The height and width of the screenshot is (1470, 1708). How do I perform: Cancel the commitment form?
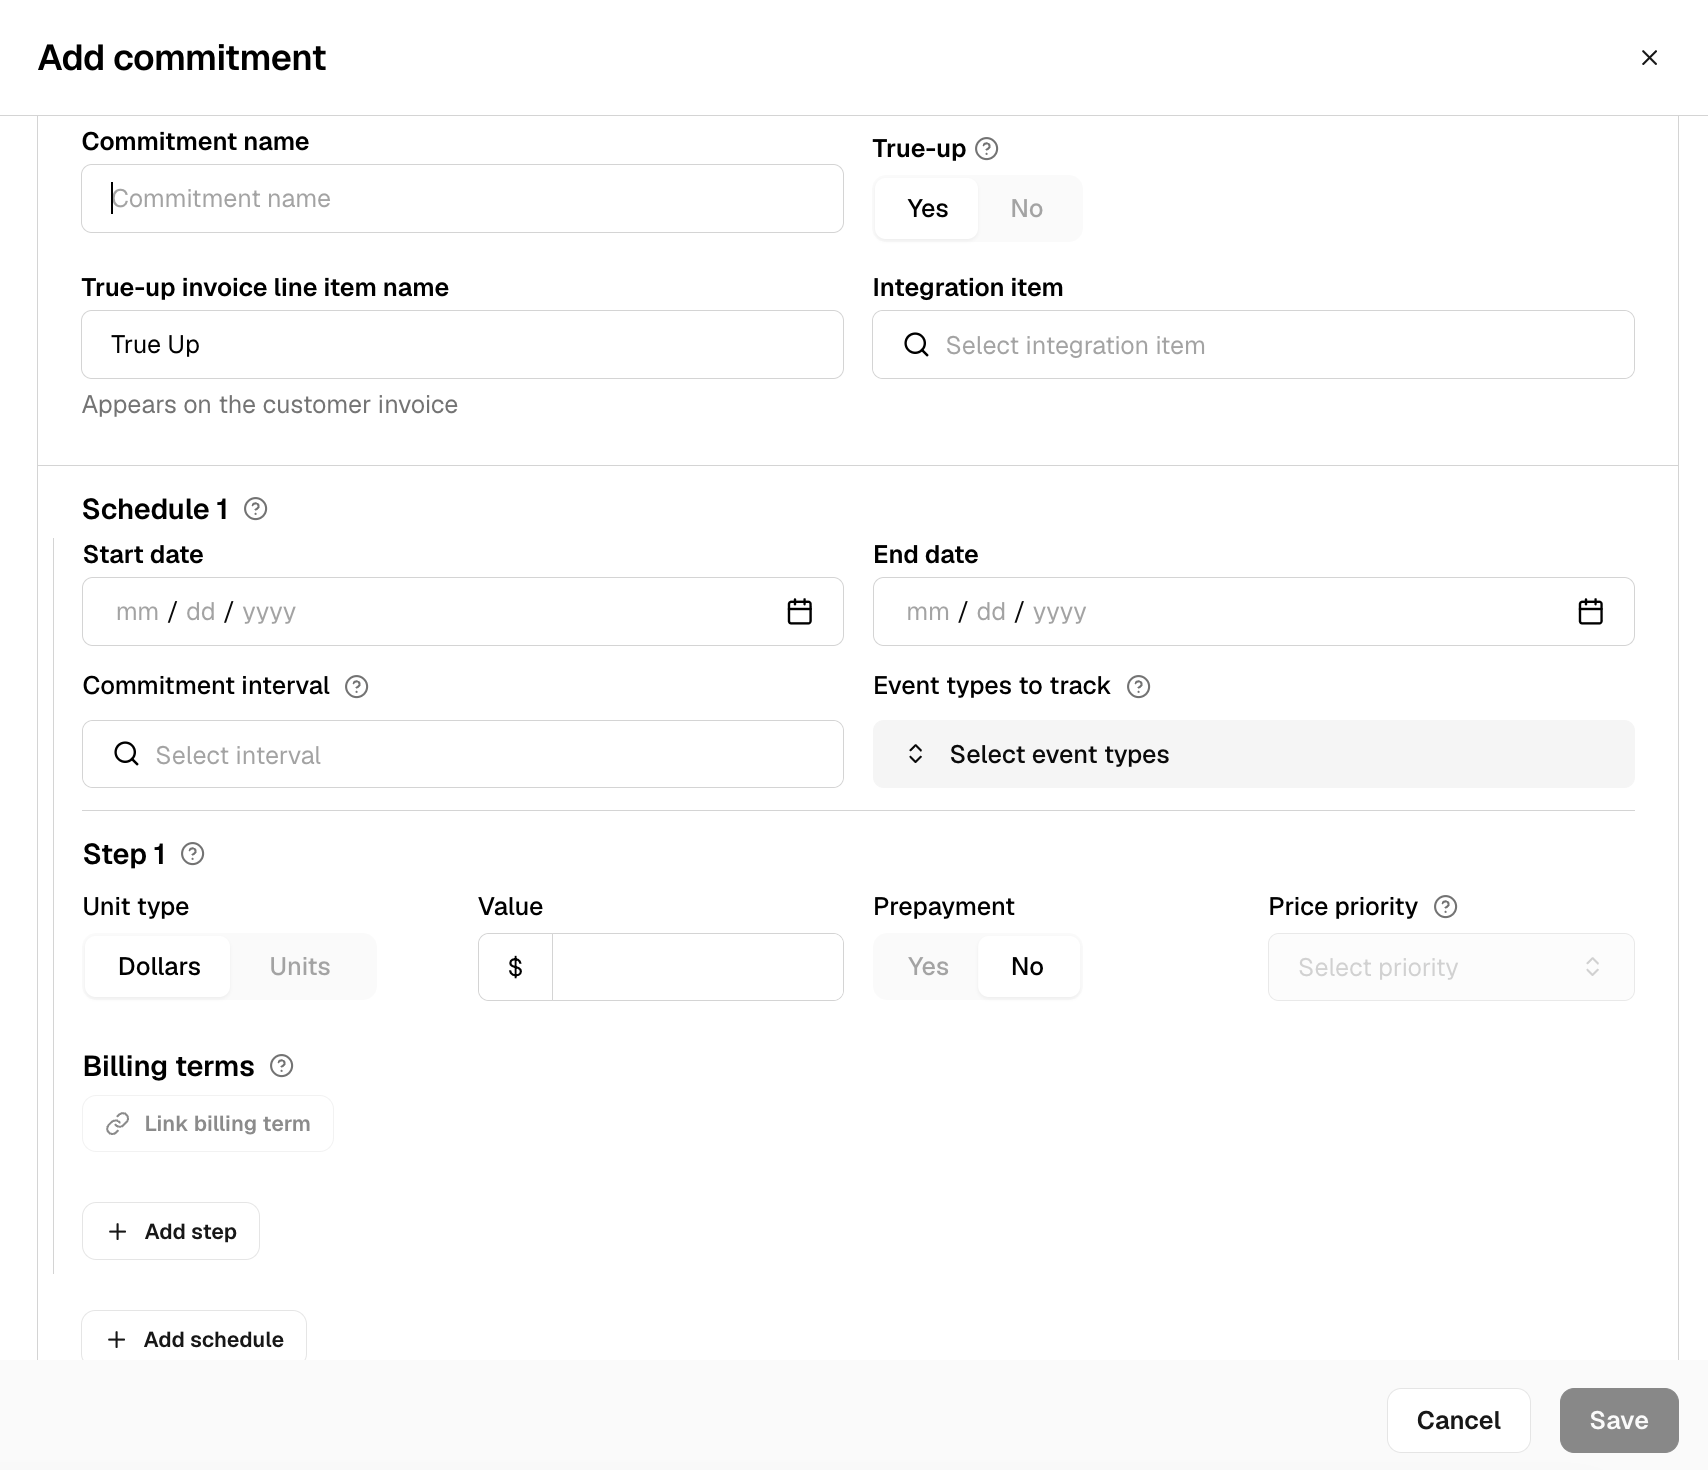(1458, 1420)
